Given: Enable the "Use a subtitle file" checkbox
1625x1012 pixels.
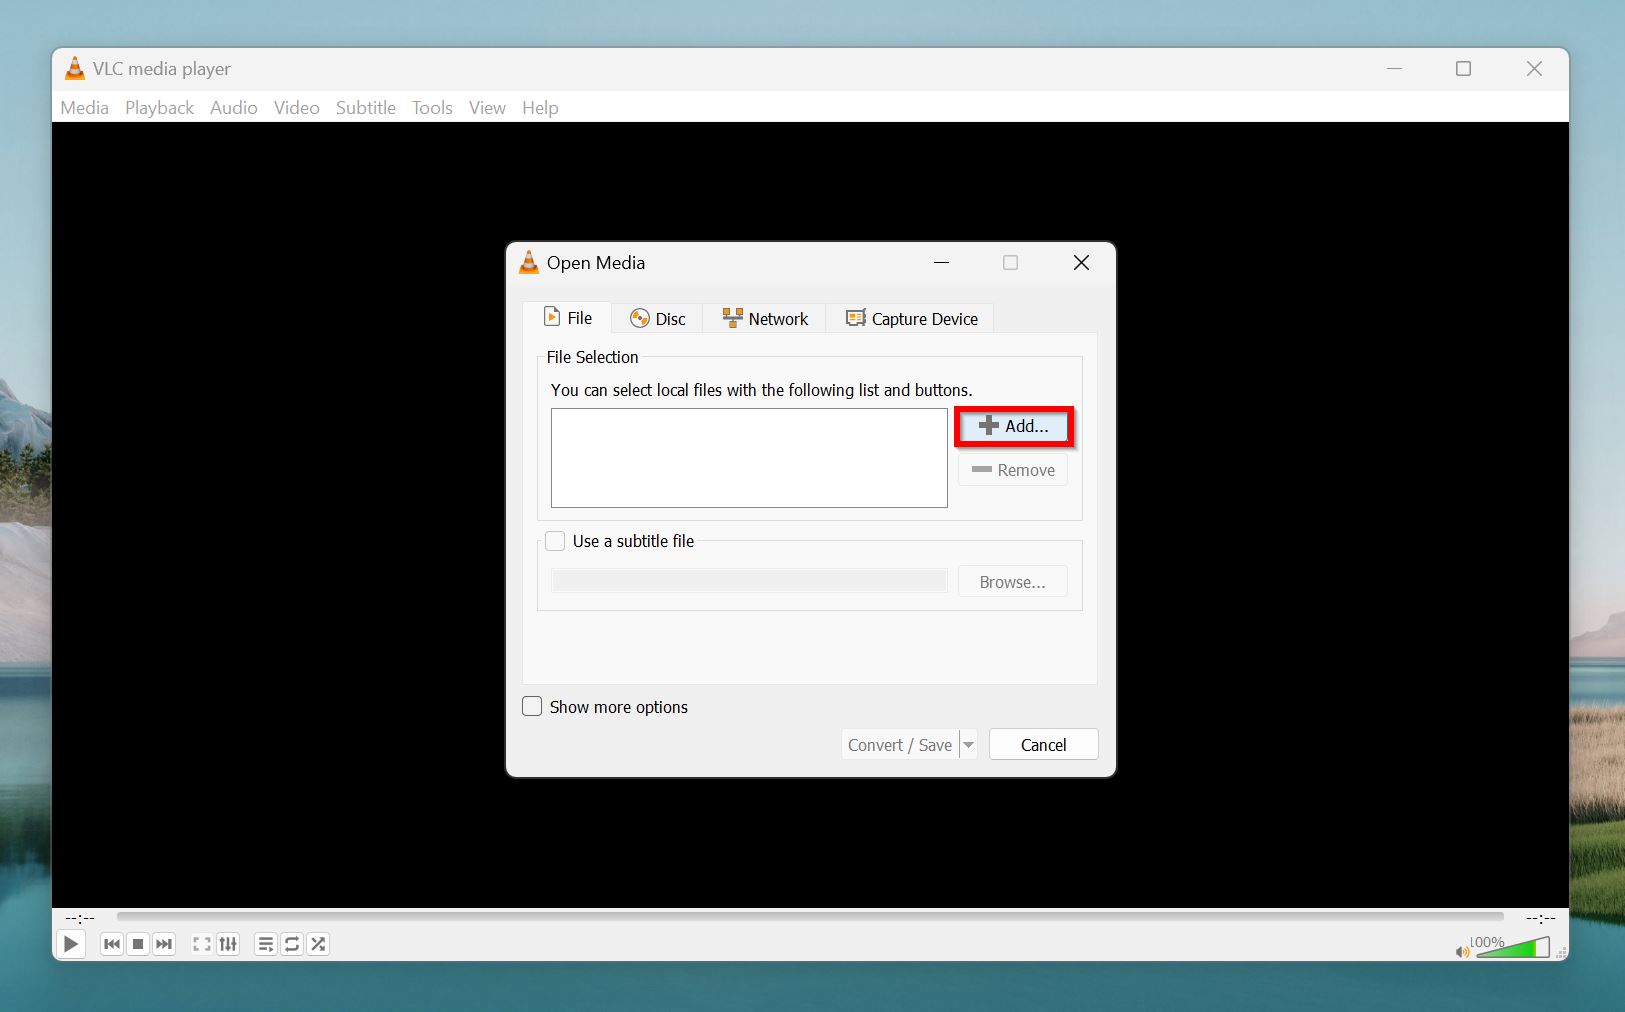Looking at the screenshot, I should click(555, 541).
